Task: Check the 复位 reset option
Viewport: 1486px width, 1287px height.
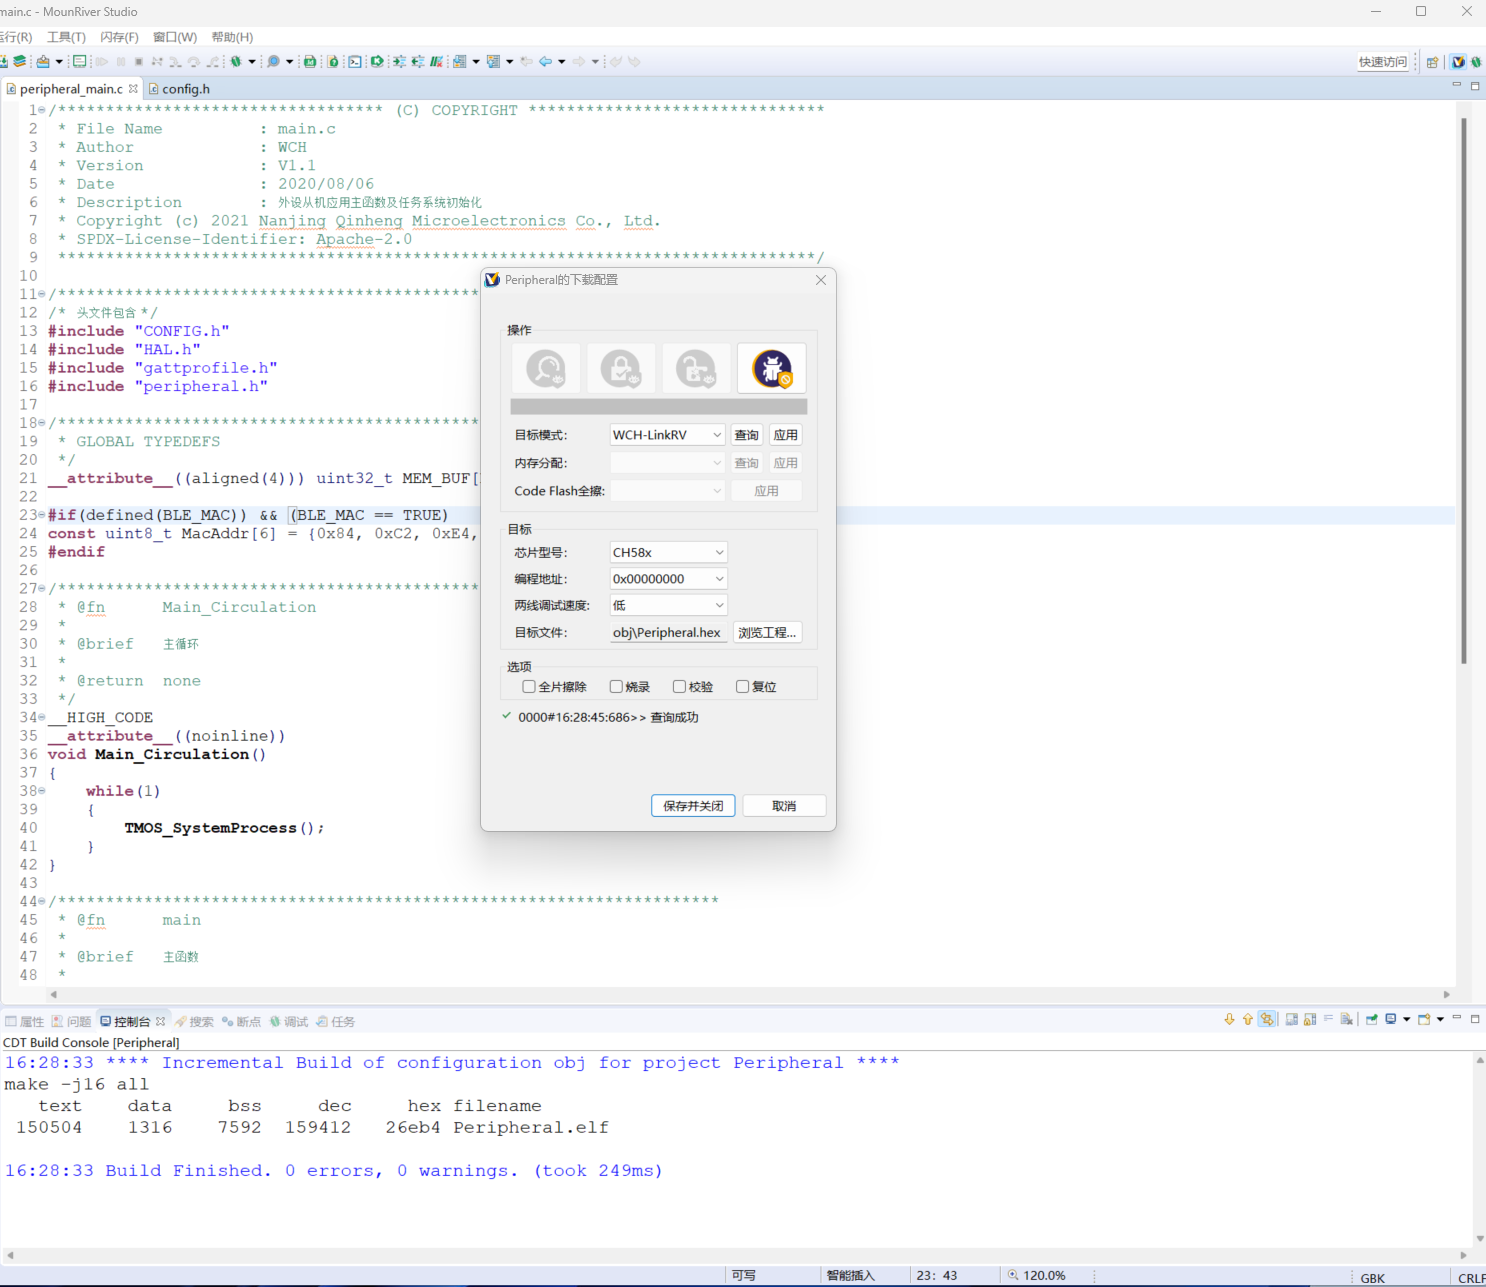Action: (742, 687)
